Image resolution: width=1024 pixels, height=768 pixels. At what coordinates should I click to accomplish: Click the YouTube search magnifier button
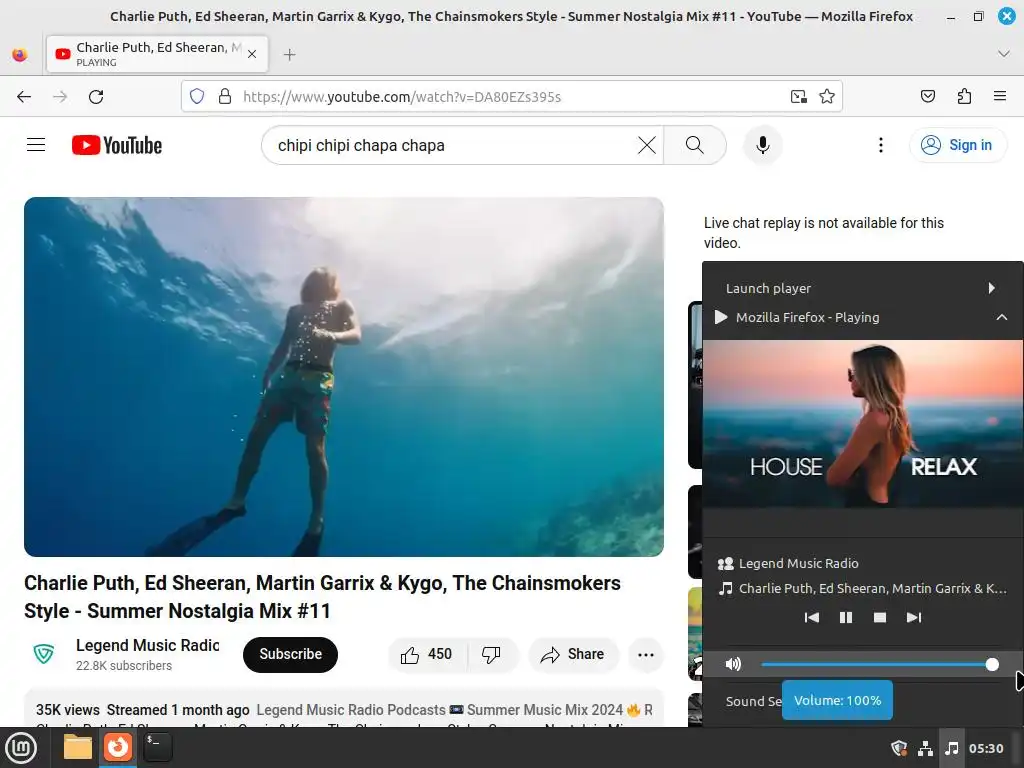coord(695,145)
